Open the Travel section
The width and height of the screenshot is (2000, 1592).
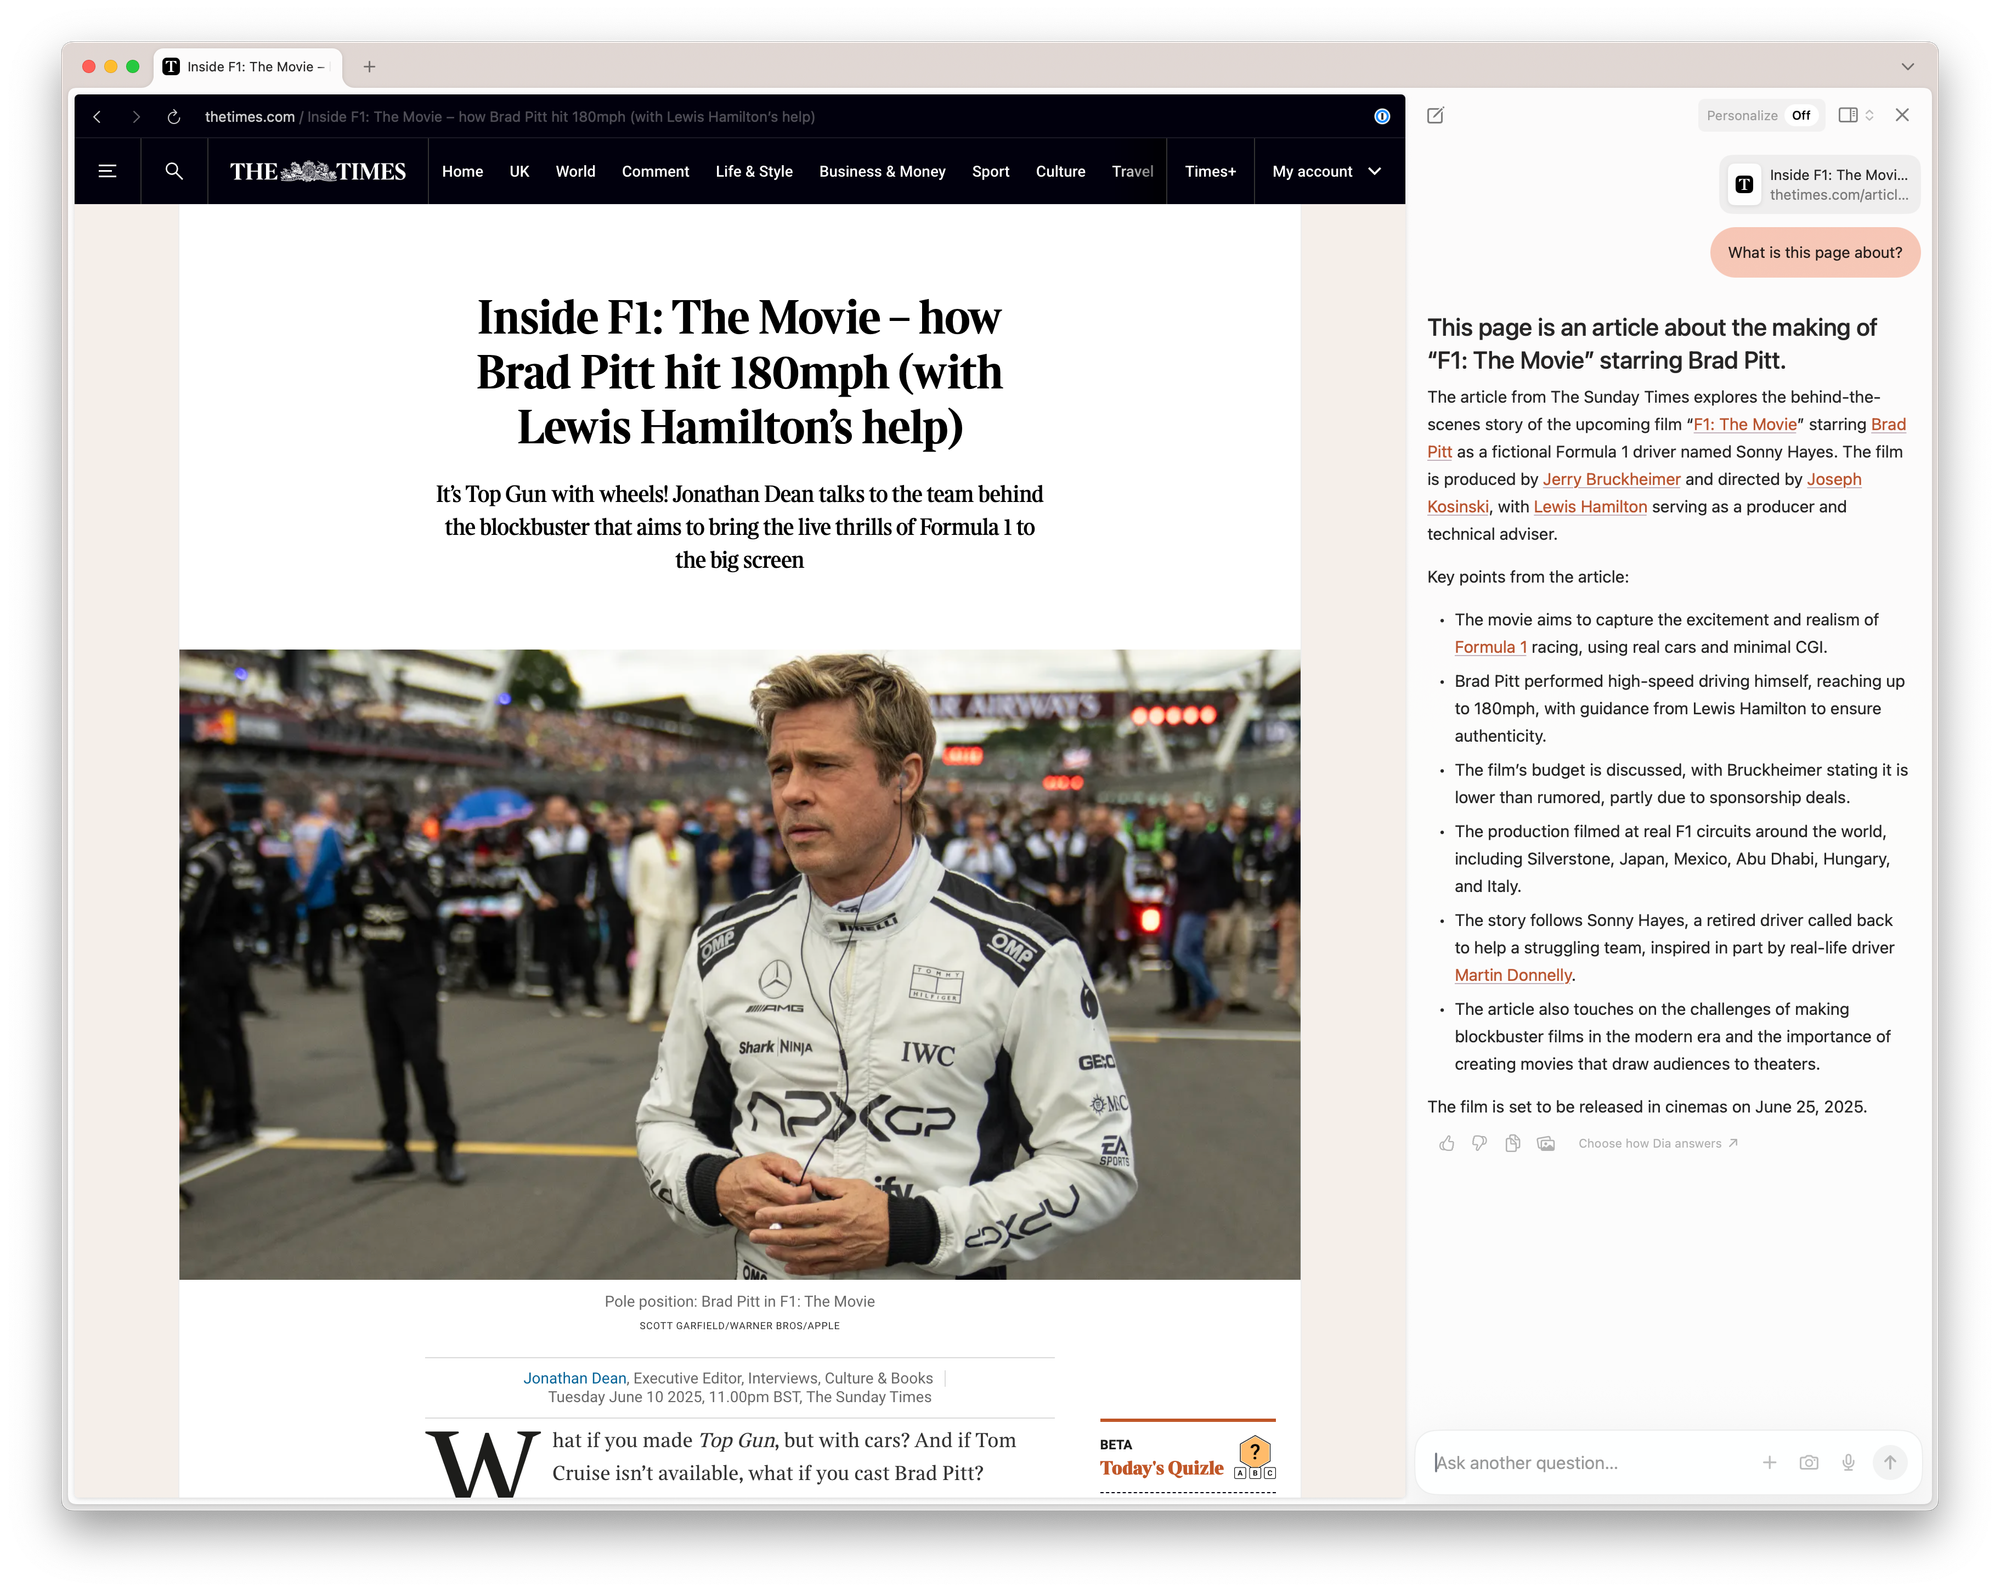click(1132, 172)
